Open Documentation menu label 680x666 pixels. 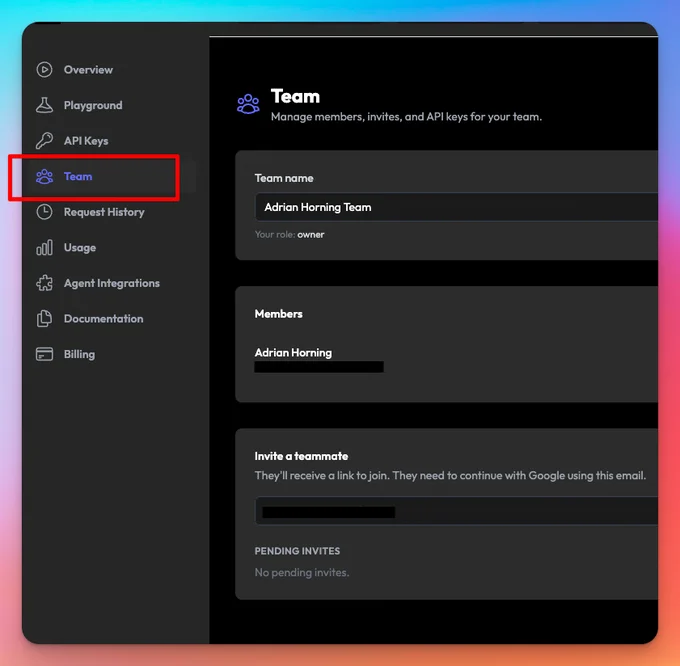(x=104, y=319)
